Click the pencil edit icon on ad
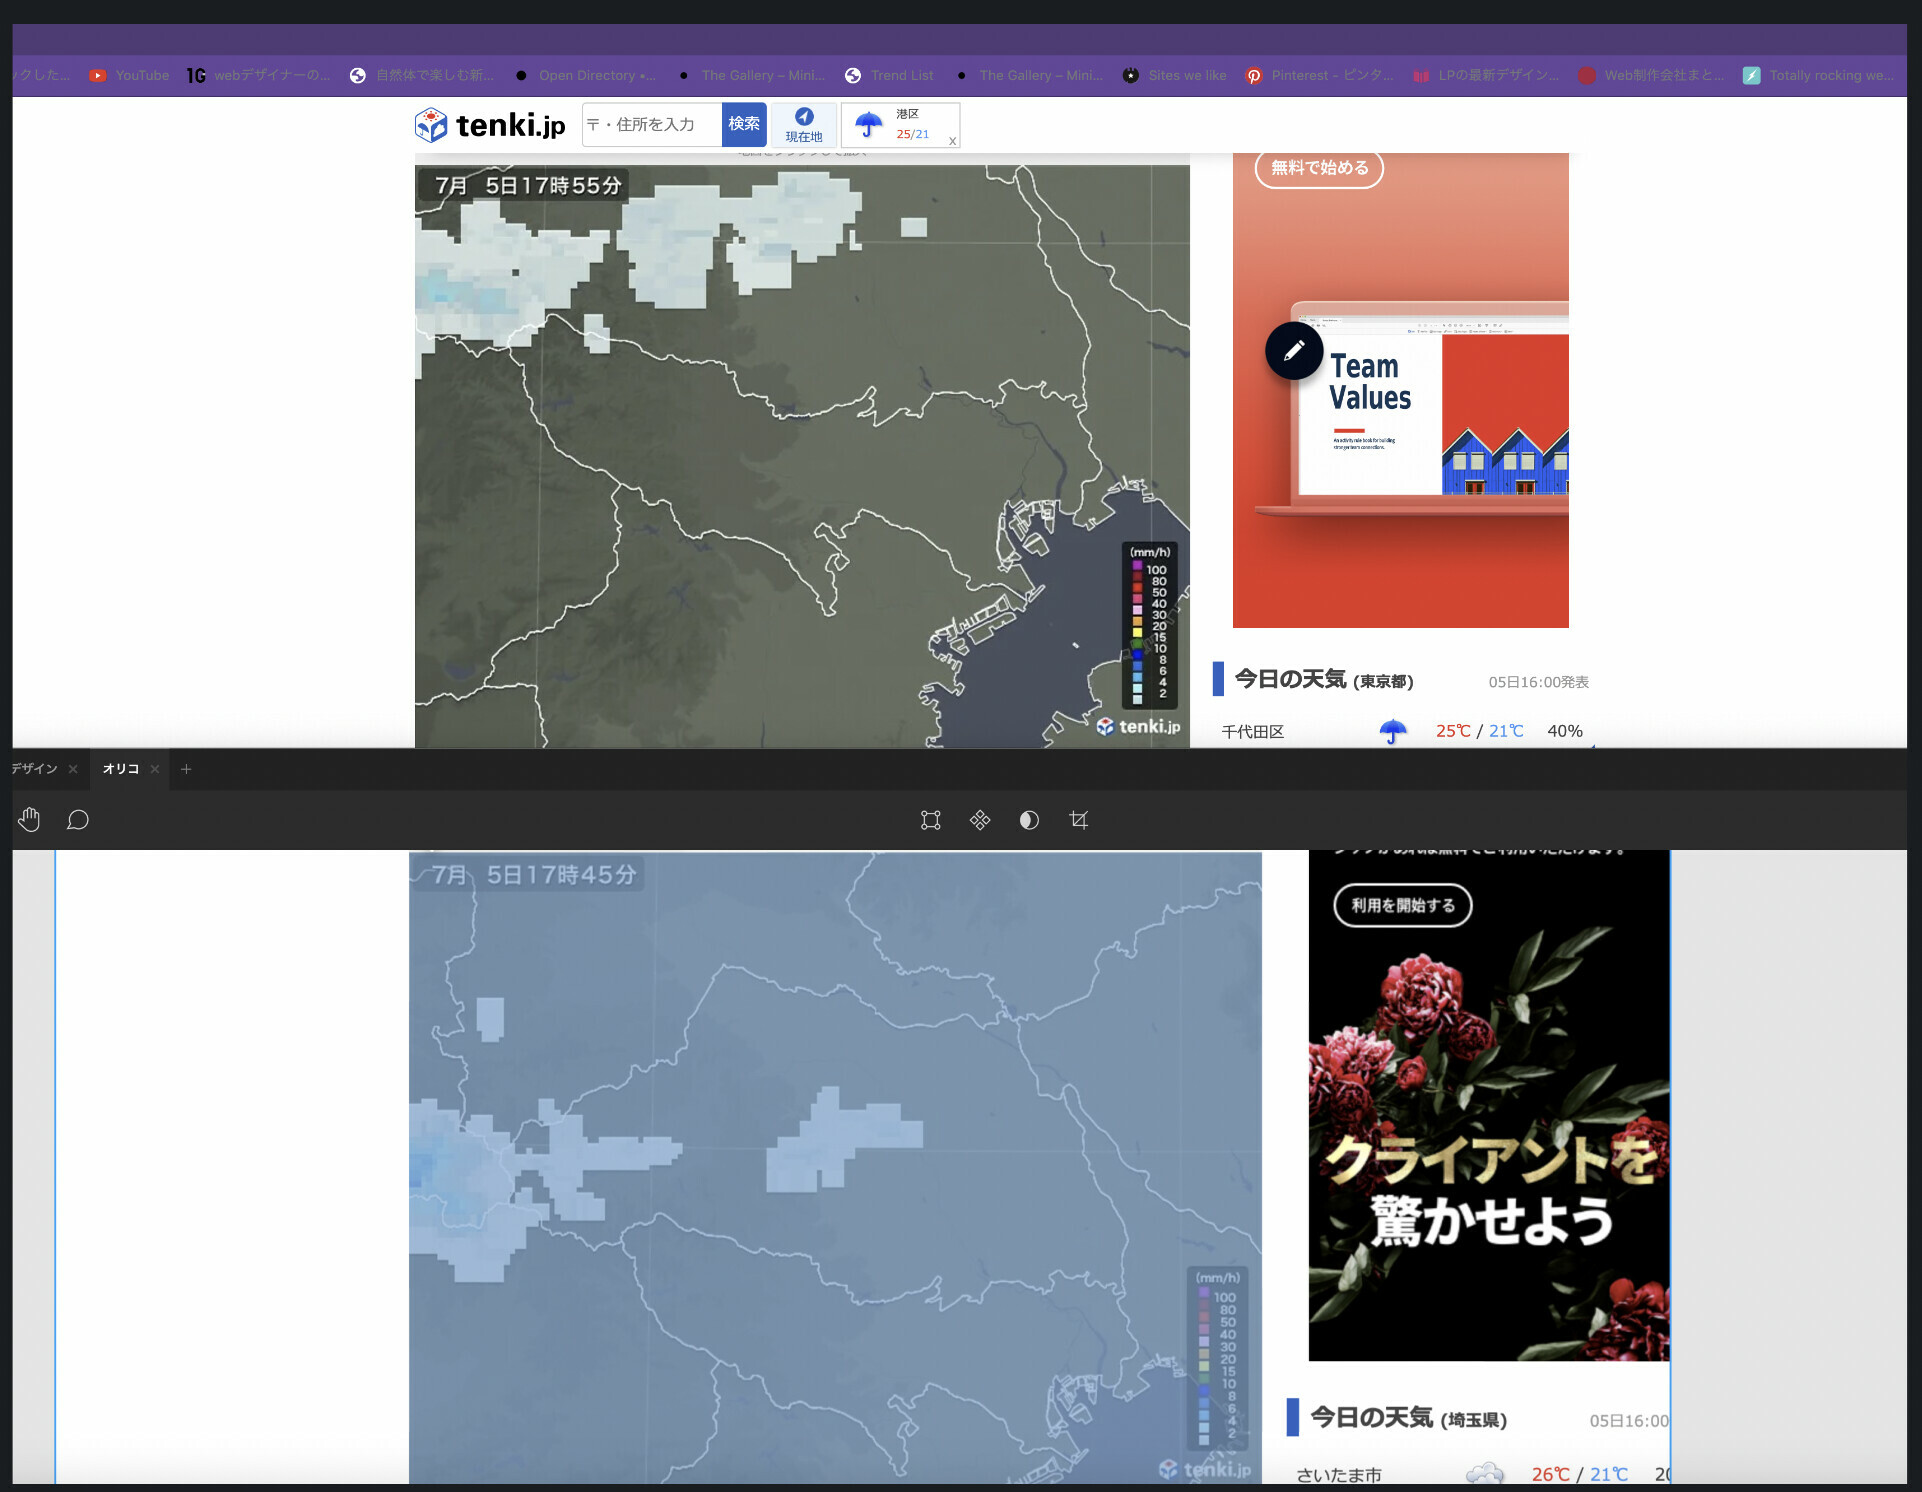Screen dimensions: 1922x1492 coord(1294,351)
